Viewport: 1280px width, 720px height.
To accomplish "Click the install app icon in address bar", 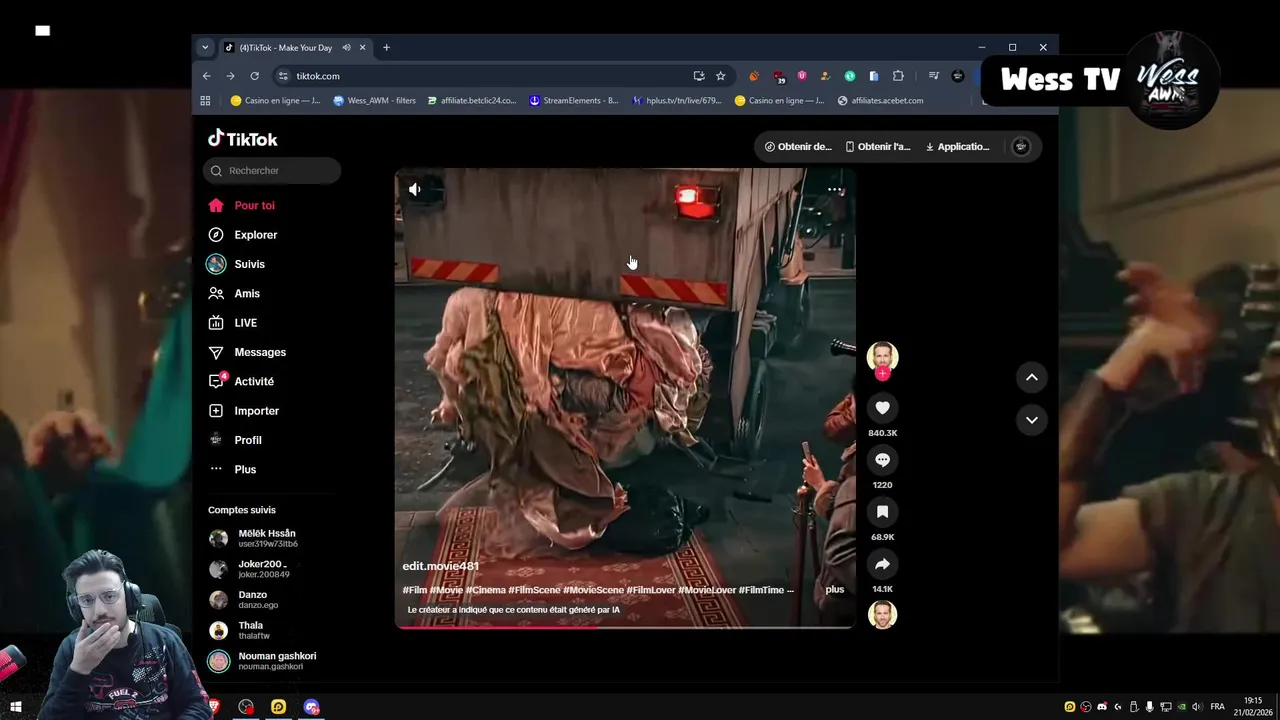I will point(699,76).
